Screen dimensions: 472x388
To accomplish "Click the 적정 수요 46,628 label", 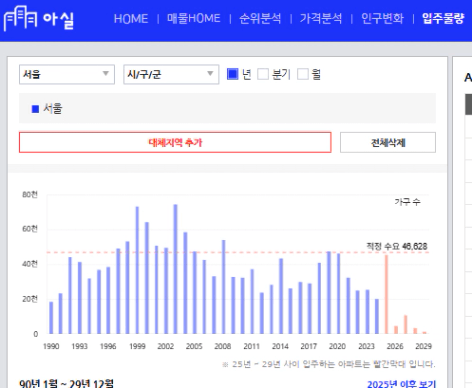I will pos(397,246).
